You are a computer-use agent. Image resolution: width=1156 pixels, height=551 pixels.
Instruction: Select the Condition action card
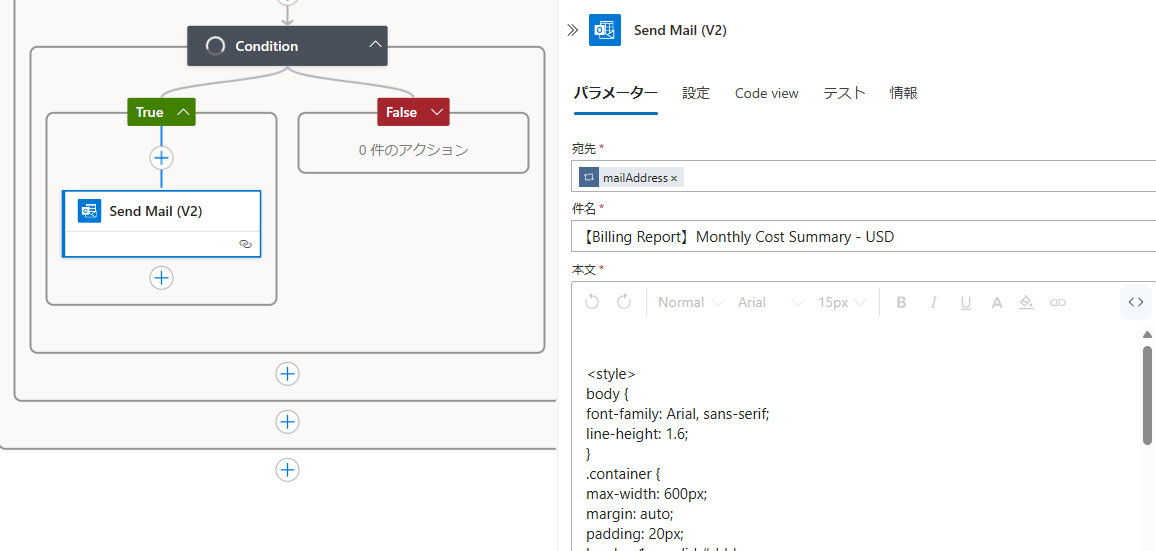pos(288,46)
